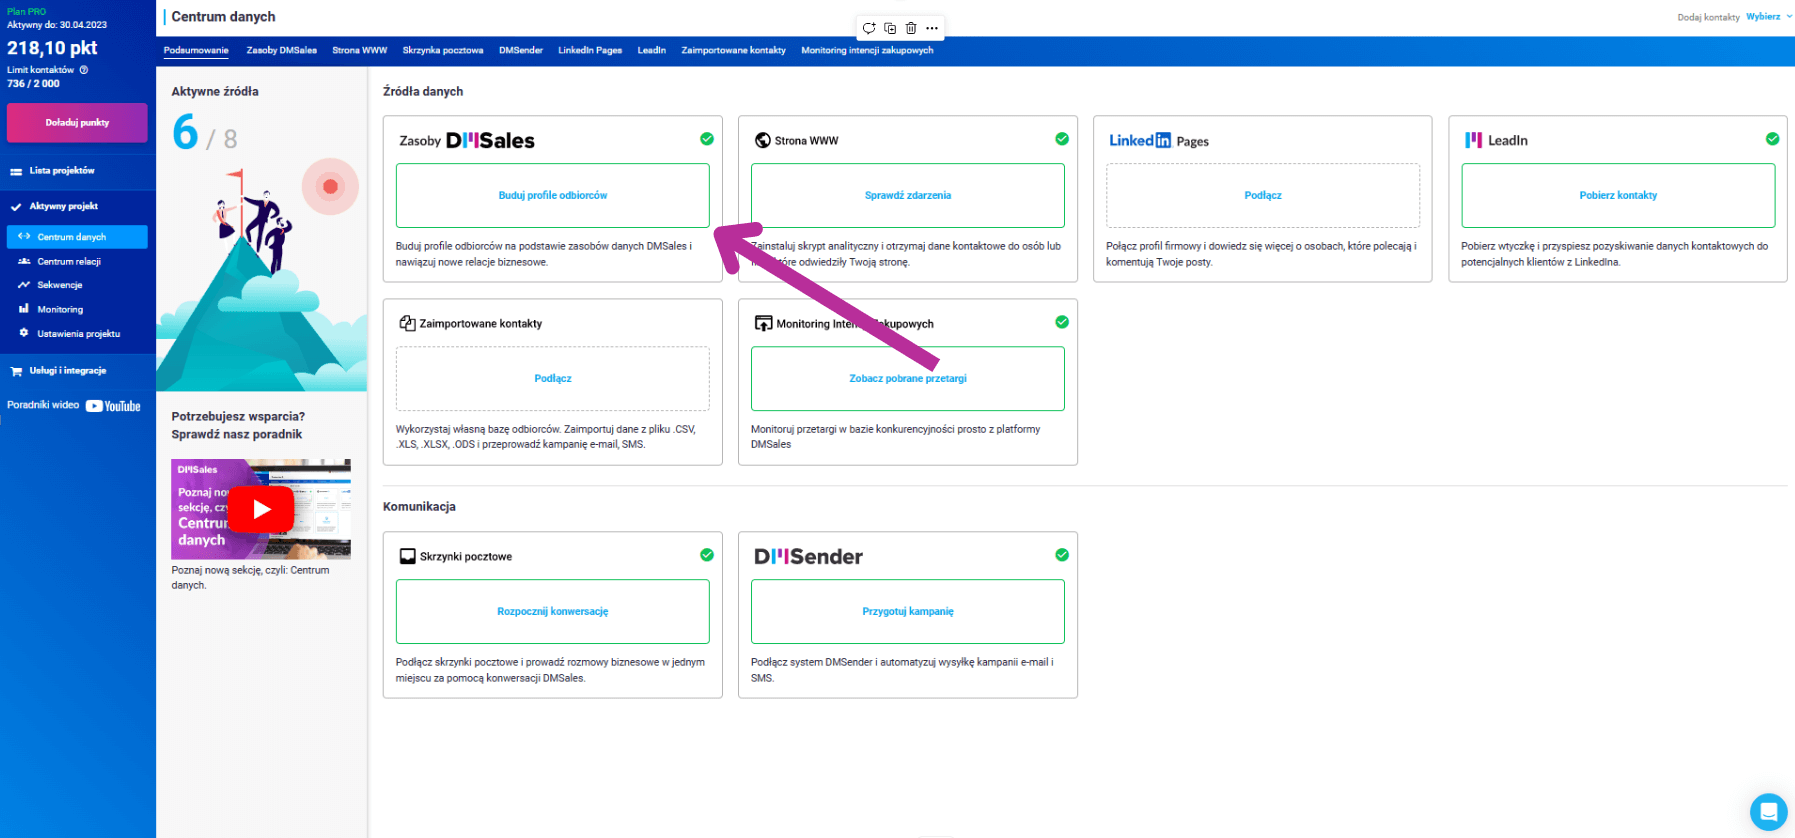Click the globe icon on Strona WWW card
1795x838 pixels.
(x=763, y=140)
